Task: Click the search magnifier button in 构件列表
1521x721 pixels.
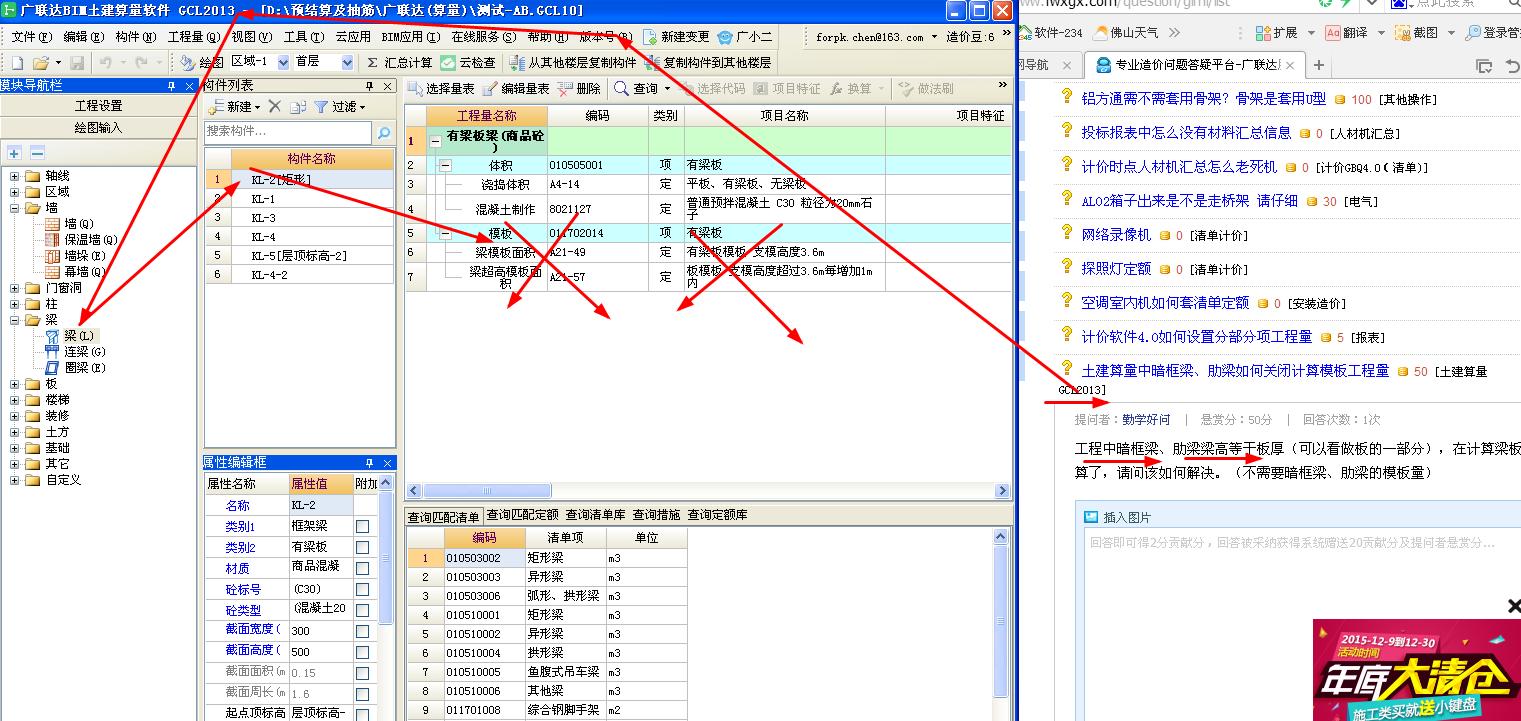Action: point(383,132)
